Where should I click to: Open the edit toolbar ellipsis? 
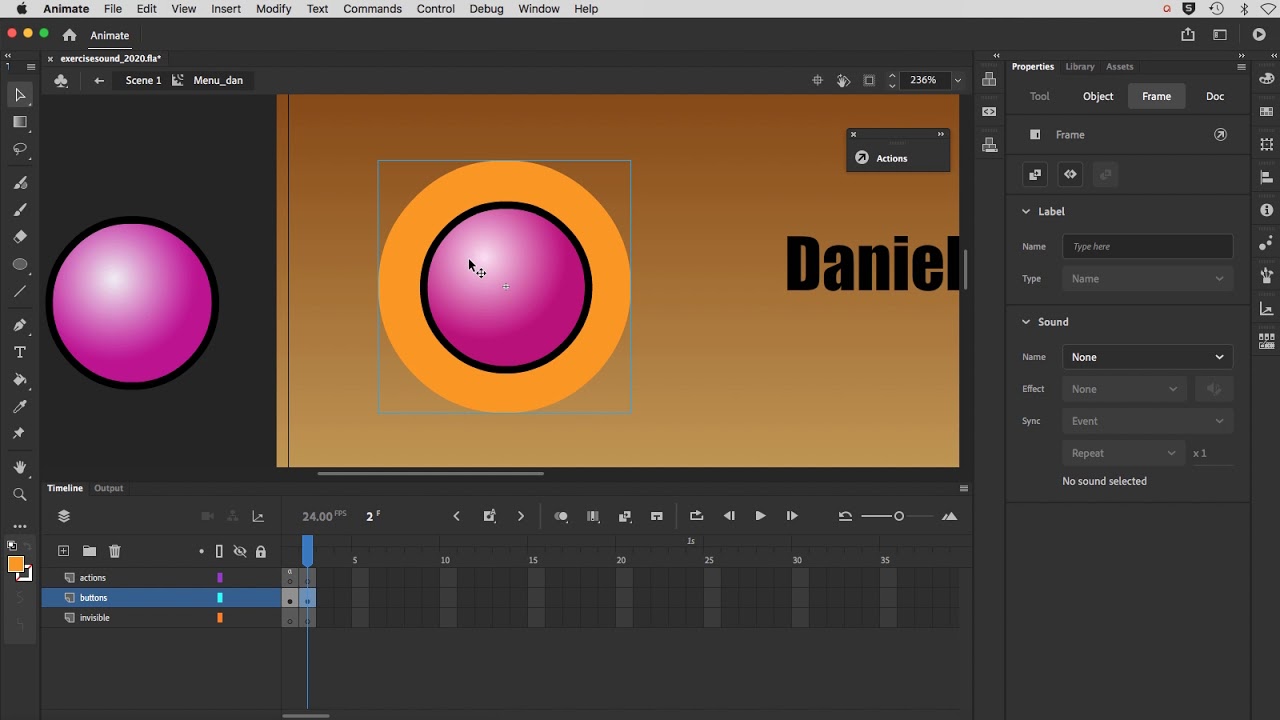point(20,526)
